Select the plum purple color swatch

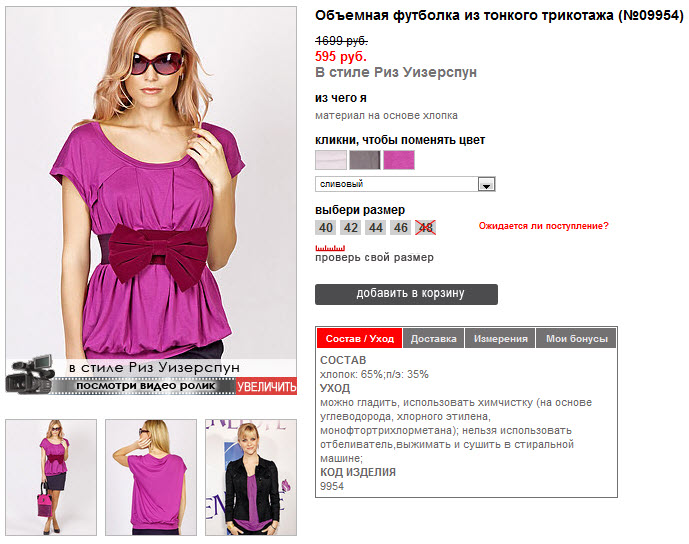(x=399, y=160)
